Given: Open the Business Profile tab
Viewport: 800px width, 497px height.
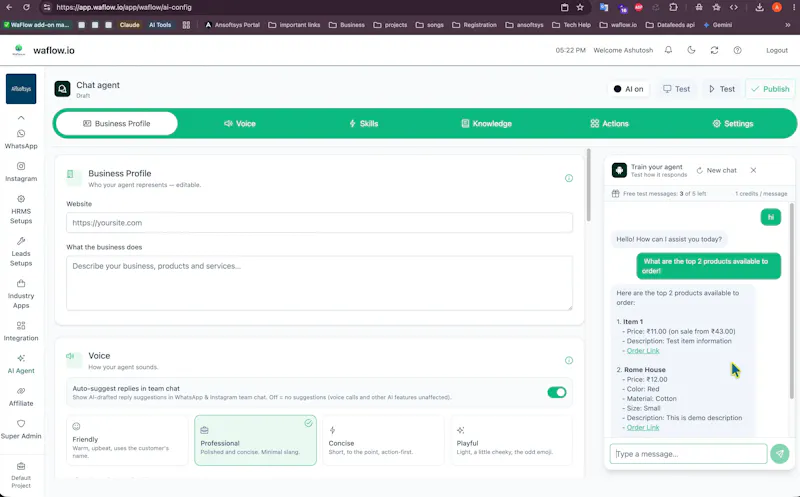Looking at the screenshot, I should (117, 123).
